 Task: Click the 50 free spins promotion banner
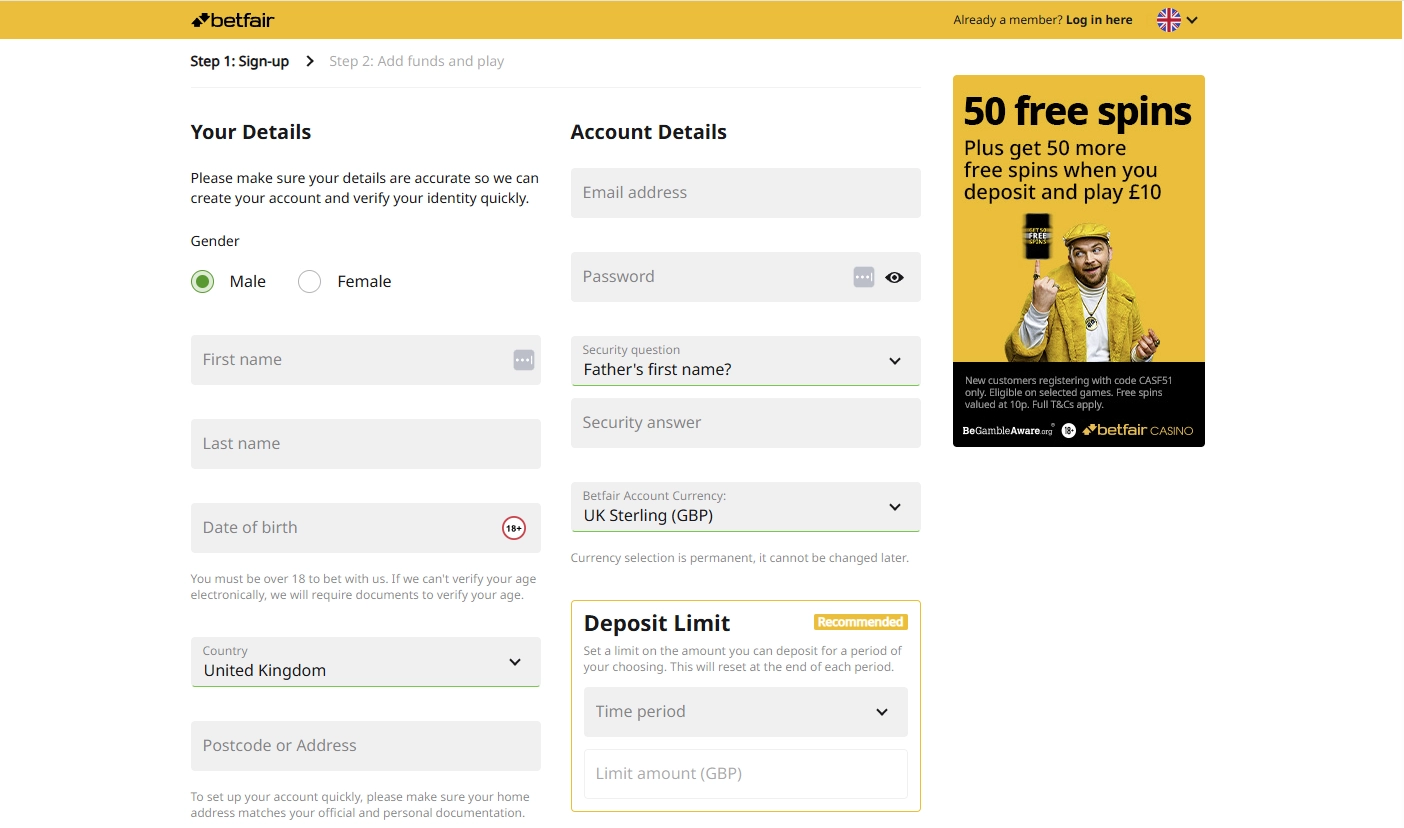tap(1078, 259)
